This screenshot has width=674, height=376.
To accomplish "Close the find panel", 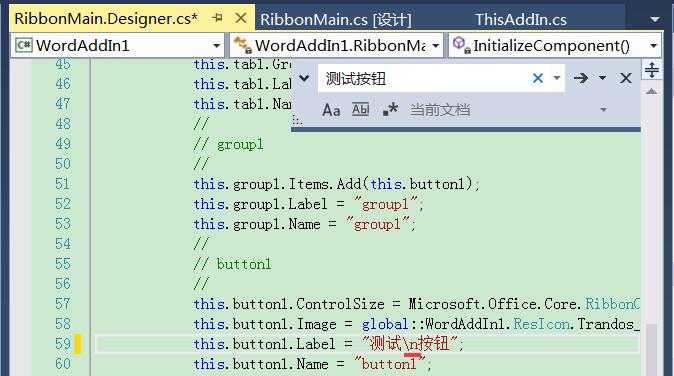I will (626, 78).
